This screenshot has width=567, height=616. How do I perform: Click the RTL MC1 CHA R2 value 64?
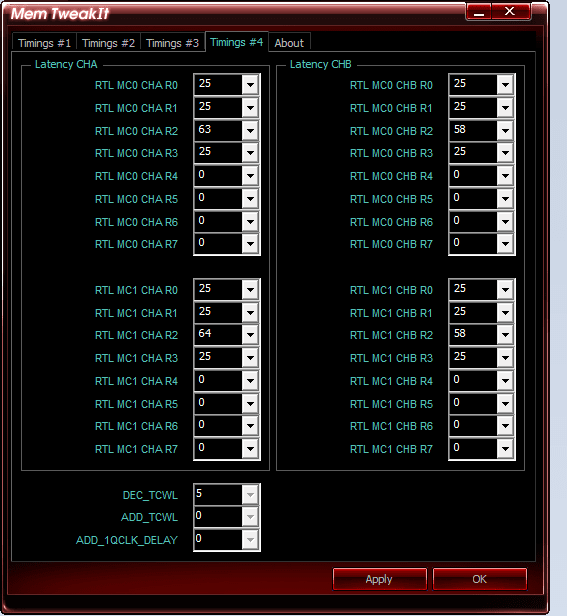tap(205, 333)
